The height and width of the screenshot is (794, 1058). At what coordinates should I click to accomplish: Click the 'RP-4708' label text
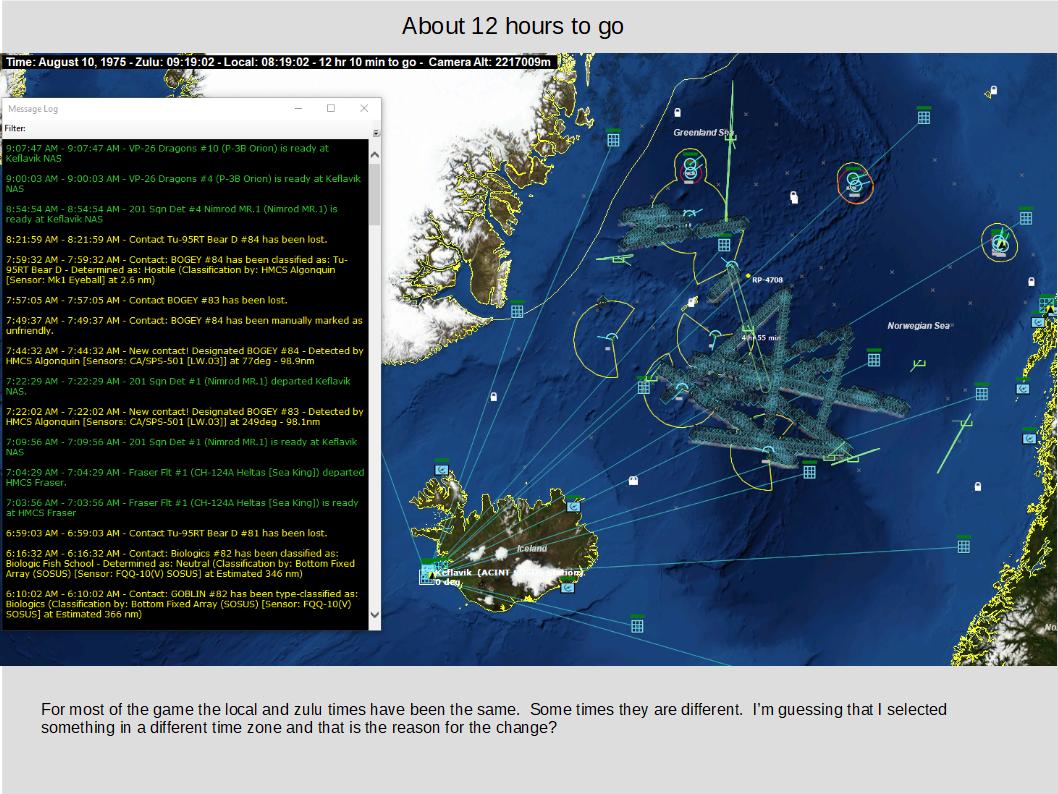pyautogui.click(x=768, y=279)
